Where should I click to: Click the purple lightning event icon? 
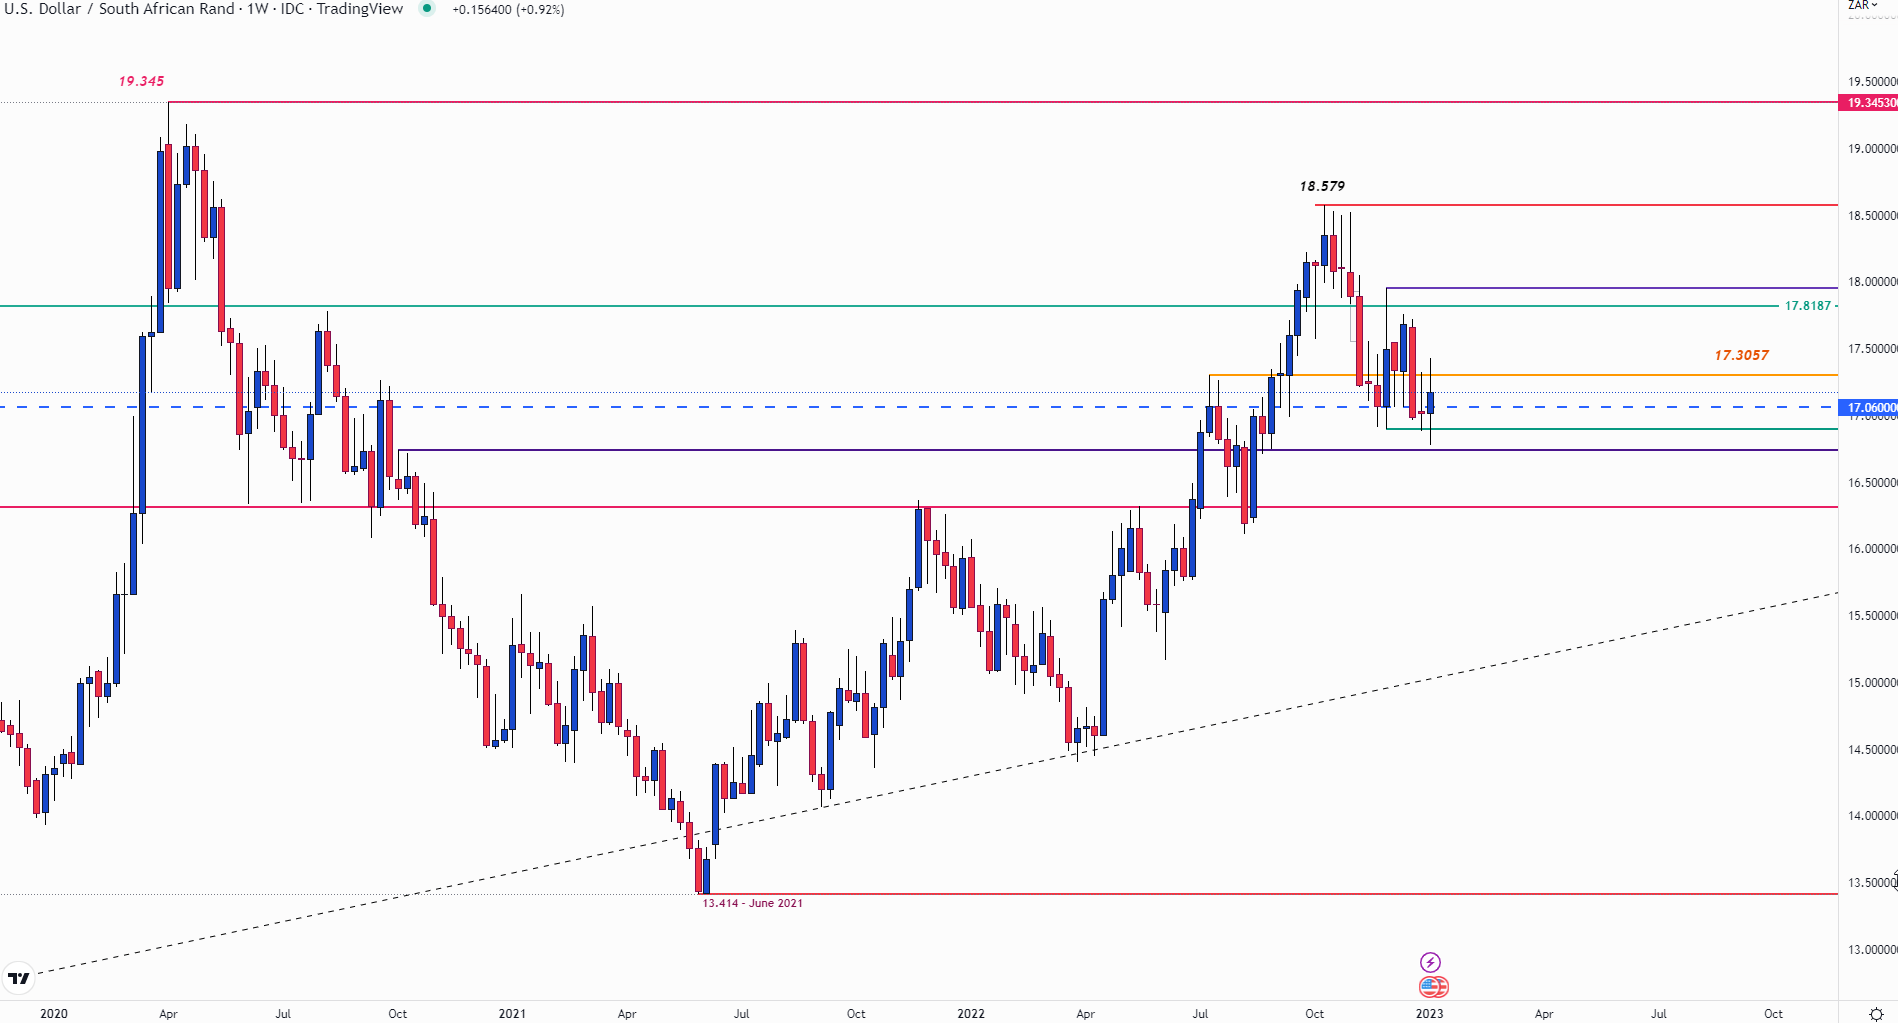[x=1430, y=962]
